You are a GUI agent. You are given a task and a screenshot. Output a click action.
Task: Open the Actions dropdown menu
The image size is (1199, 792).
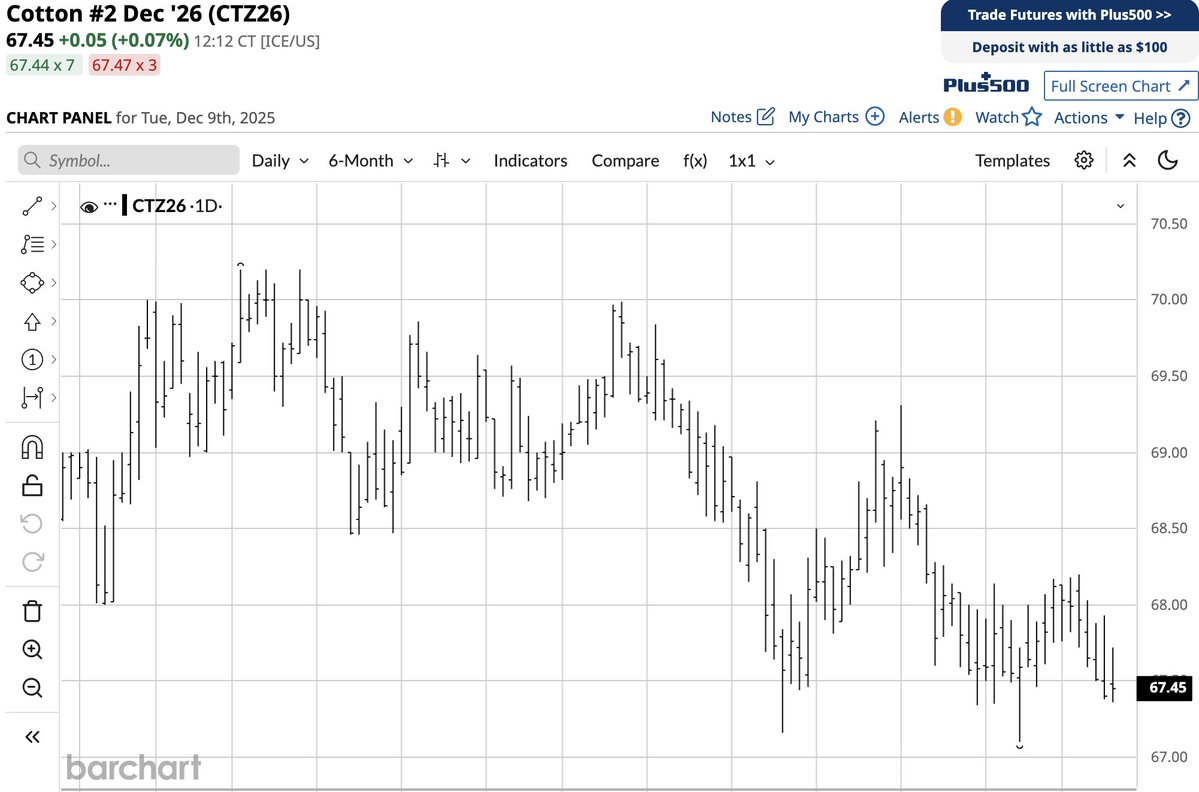coord(1089,118)
